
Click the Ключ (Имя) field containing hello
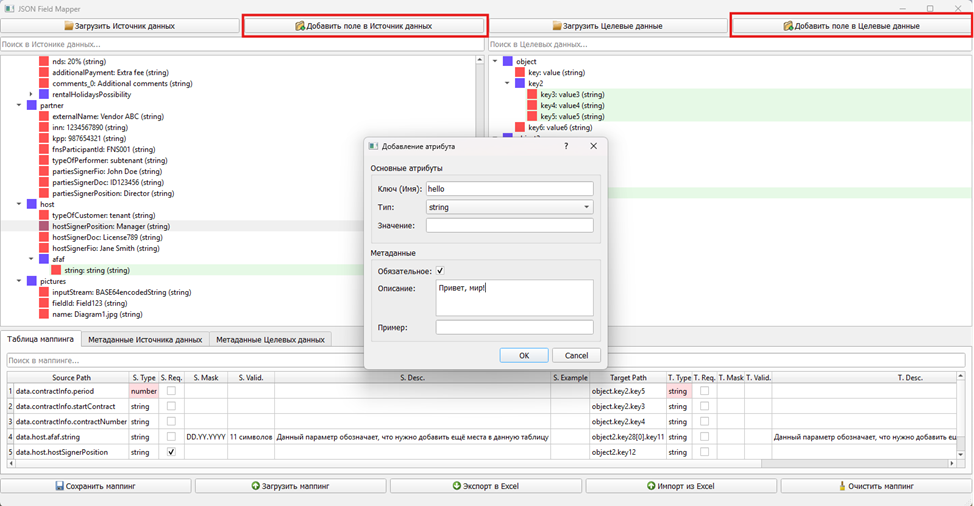pyautogui.click(x=509, y=189)
